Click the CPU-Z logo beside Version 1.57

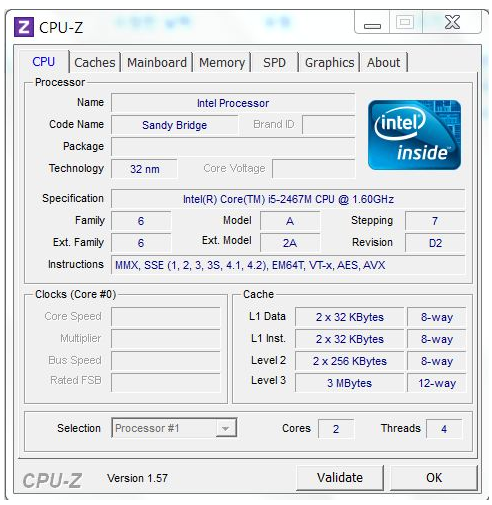[52, 480]
